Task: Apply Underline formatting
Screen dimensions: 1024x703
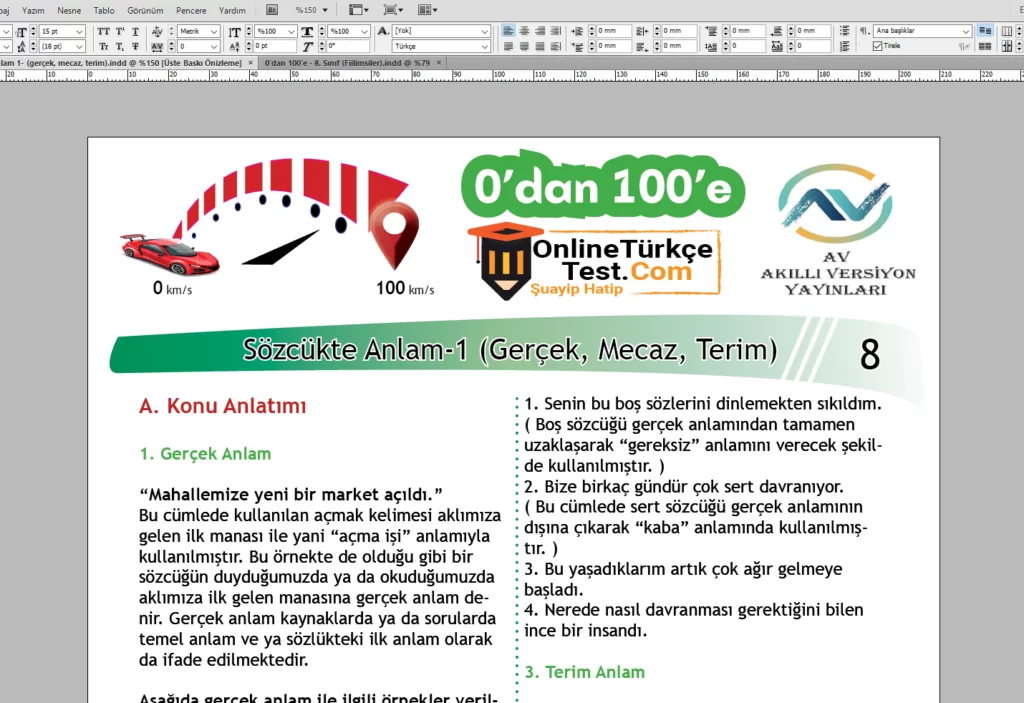Action: click(x=135, y=31)
